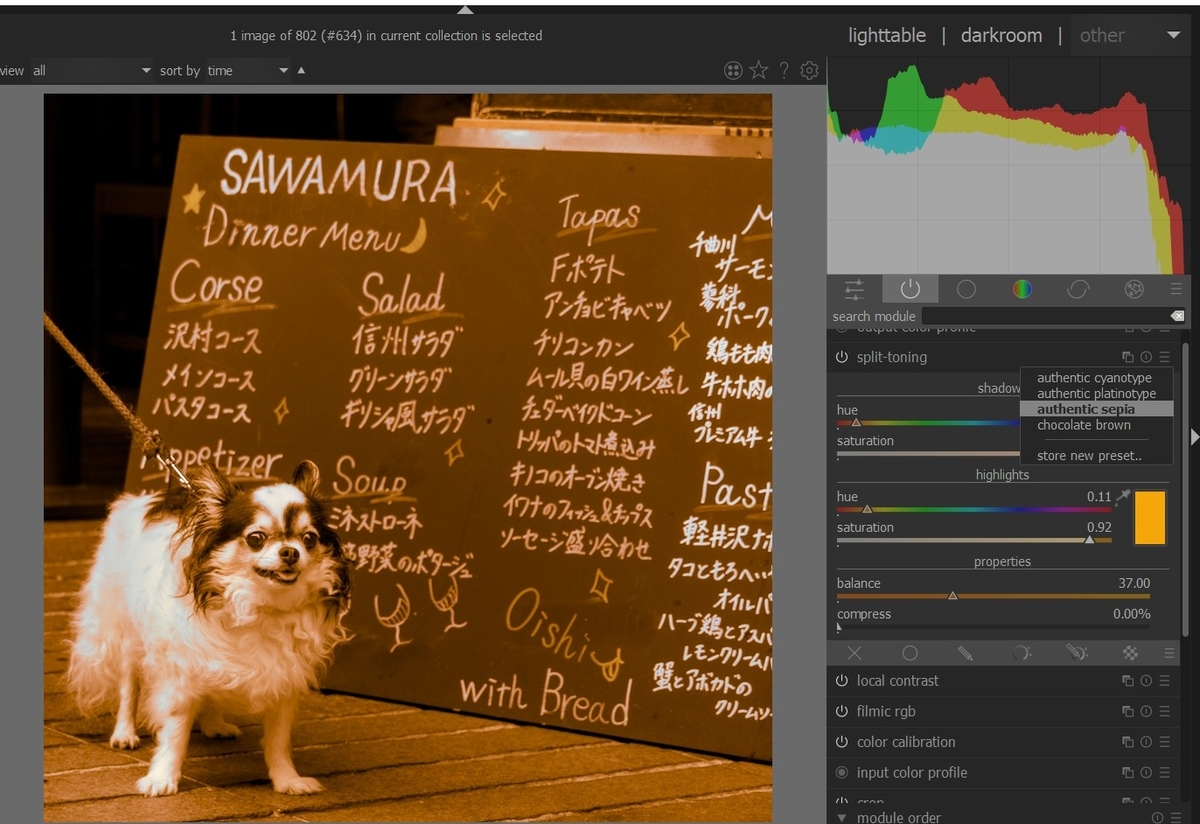This screenshot has height=824, width=1200.
Task: Click the star overlays icon in the top bar
Action: pos(759,70)
